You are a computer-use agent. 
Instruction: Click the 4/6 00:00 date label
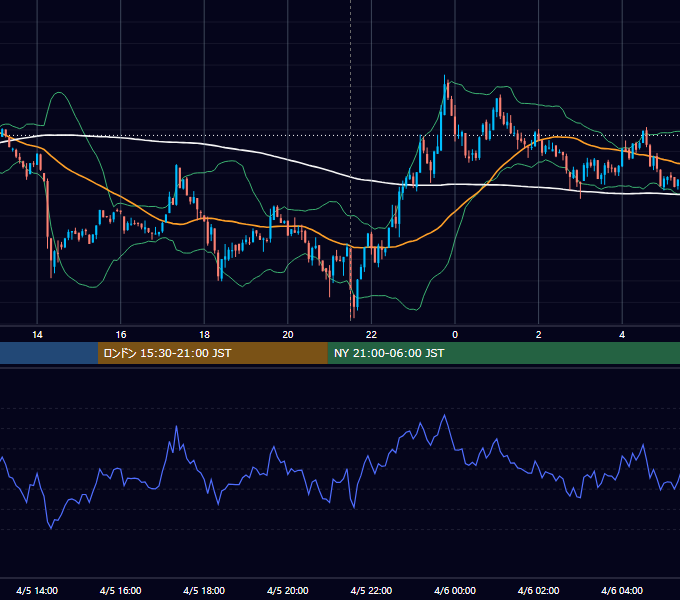pyautogui.click(x=455, y=590)
